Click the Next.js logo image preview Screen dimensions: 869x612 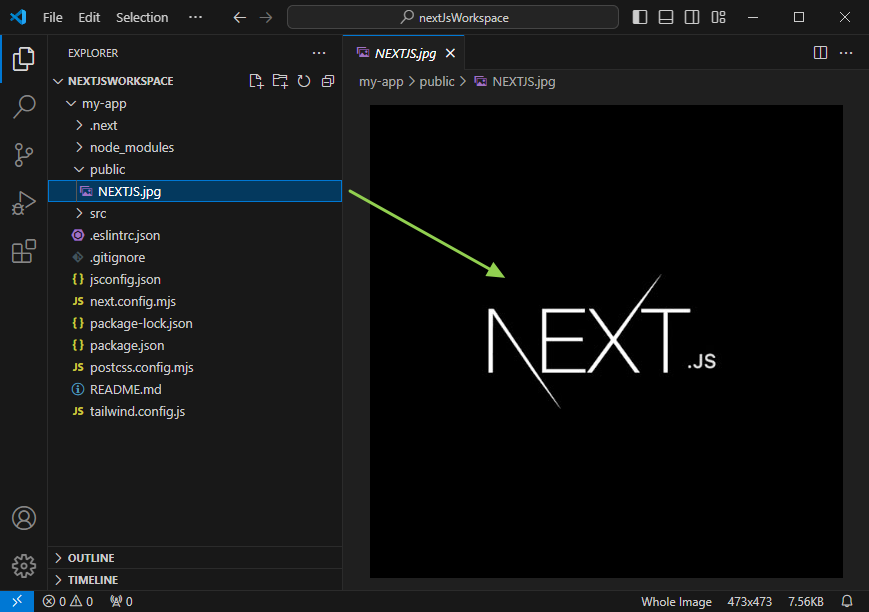(x=606, y=341)
